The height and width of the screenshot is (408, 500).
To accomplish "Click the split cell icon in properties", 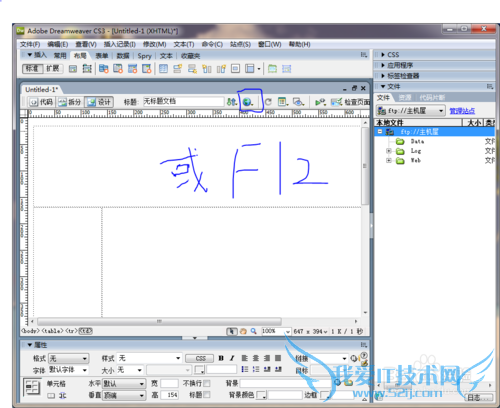I will click(62, 396).
